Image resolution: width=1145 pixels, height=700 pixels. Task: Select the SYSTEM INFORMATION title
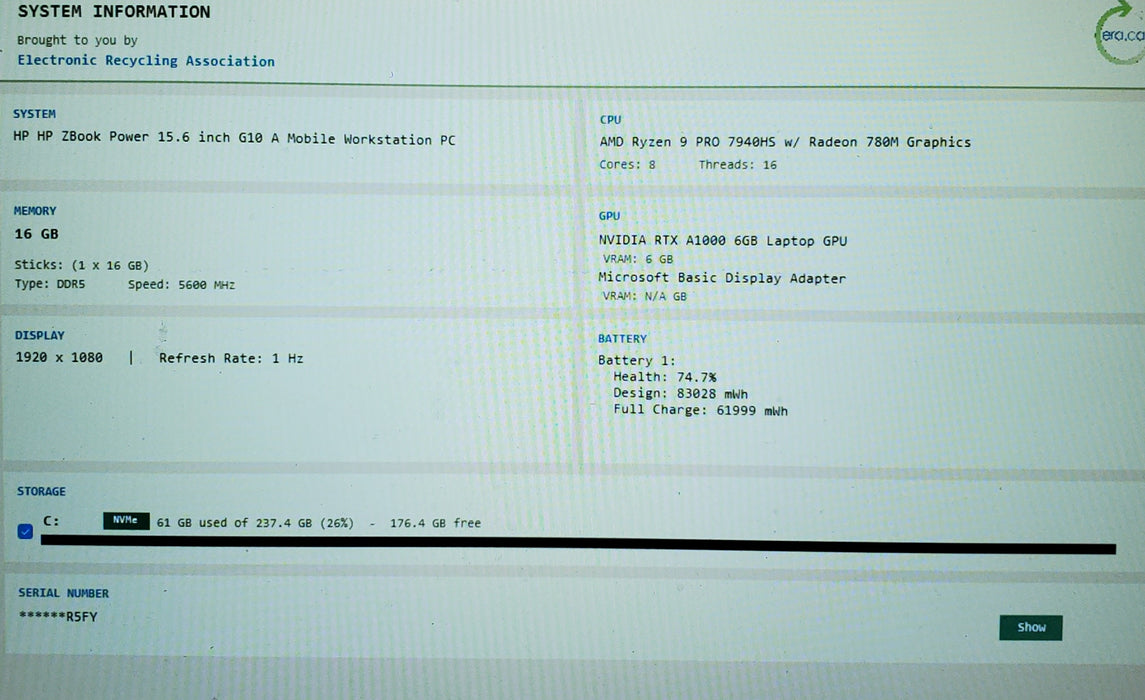tap(114, 12)
